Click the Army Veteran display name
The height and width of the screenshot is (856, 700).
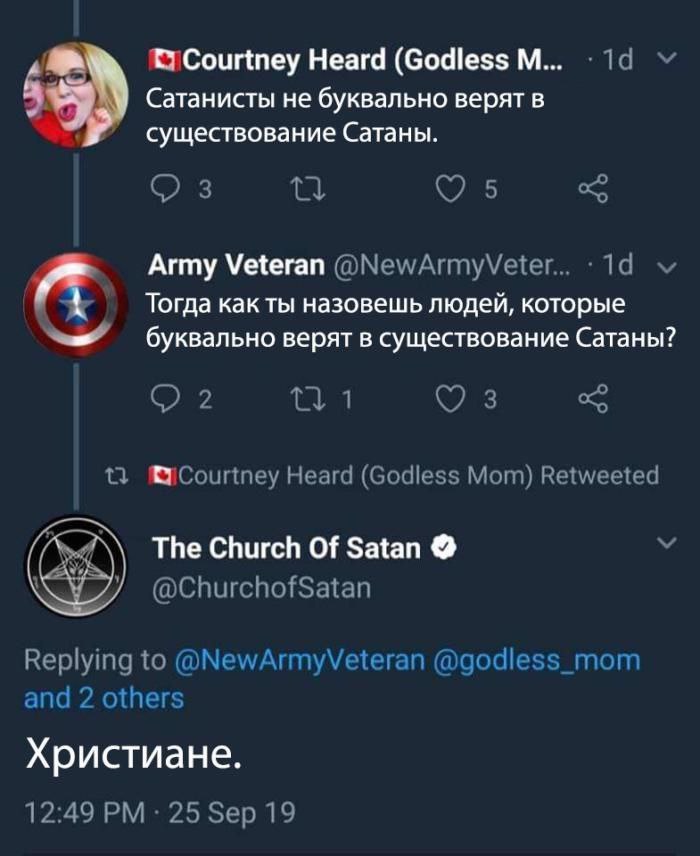point(236,266)
